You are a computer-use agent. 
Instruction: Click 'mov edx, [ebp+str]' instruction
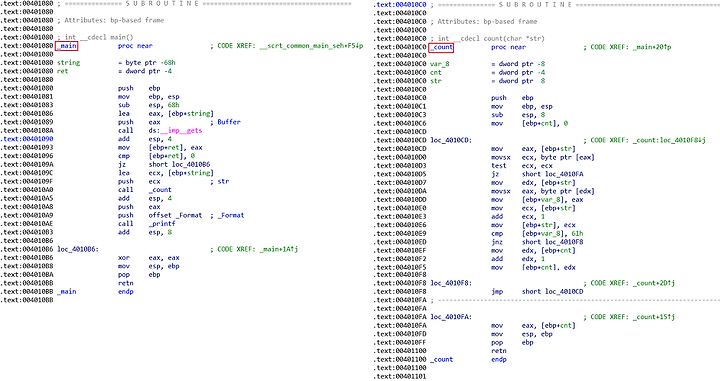click(534, 183)
